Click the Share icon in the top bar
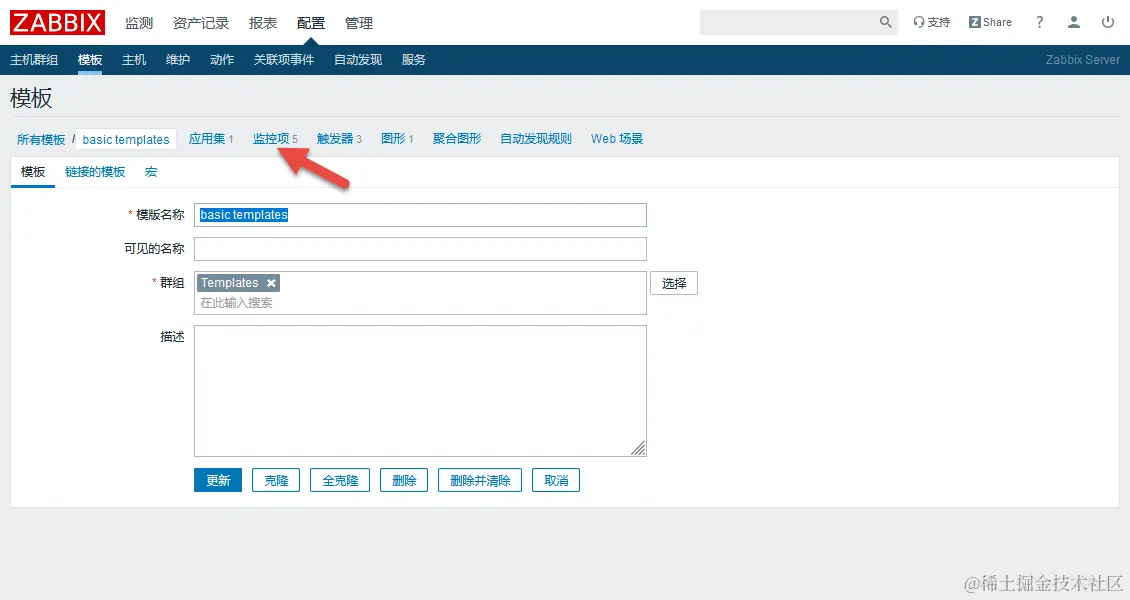 coord(989,21)
